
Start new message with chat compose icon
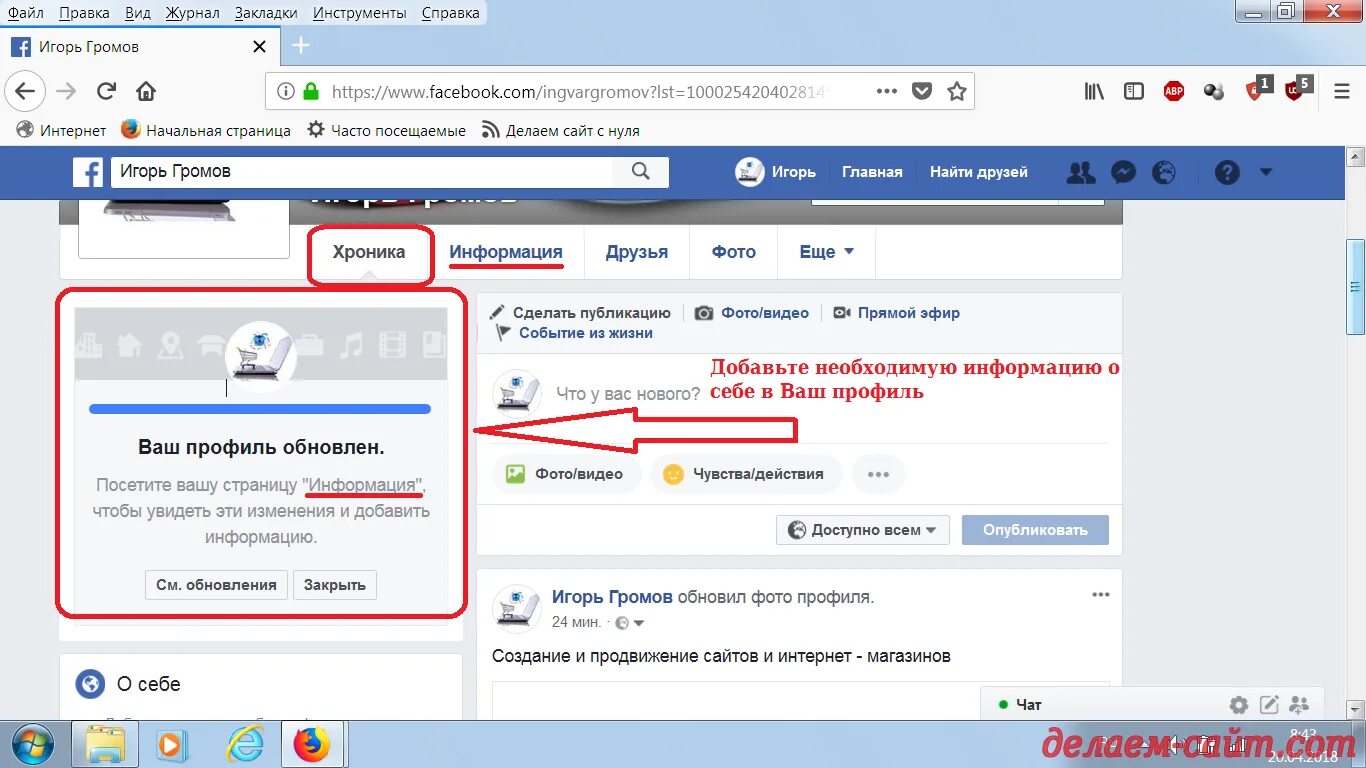(x=1269, y=705)
